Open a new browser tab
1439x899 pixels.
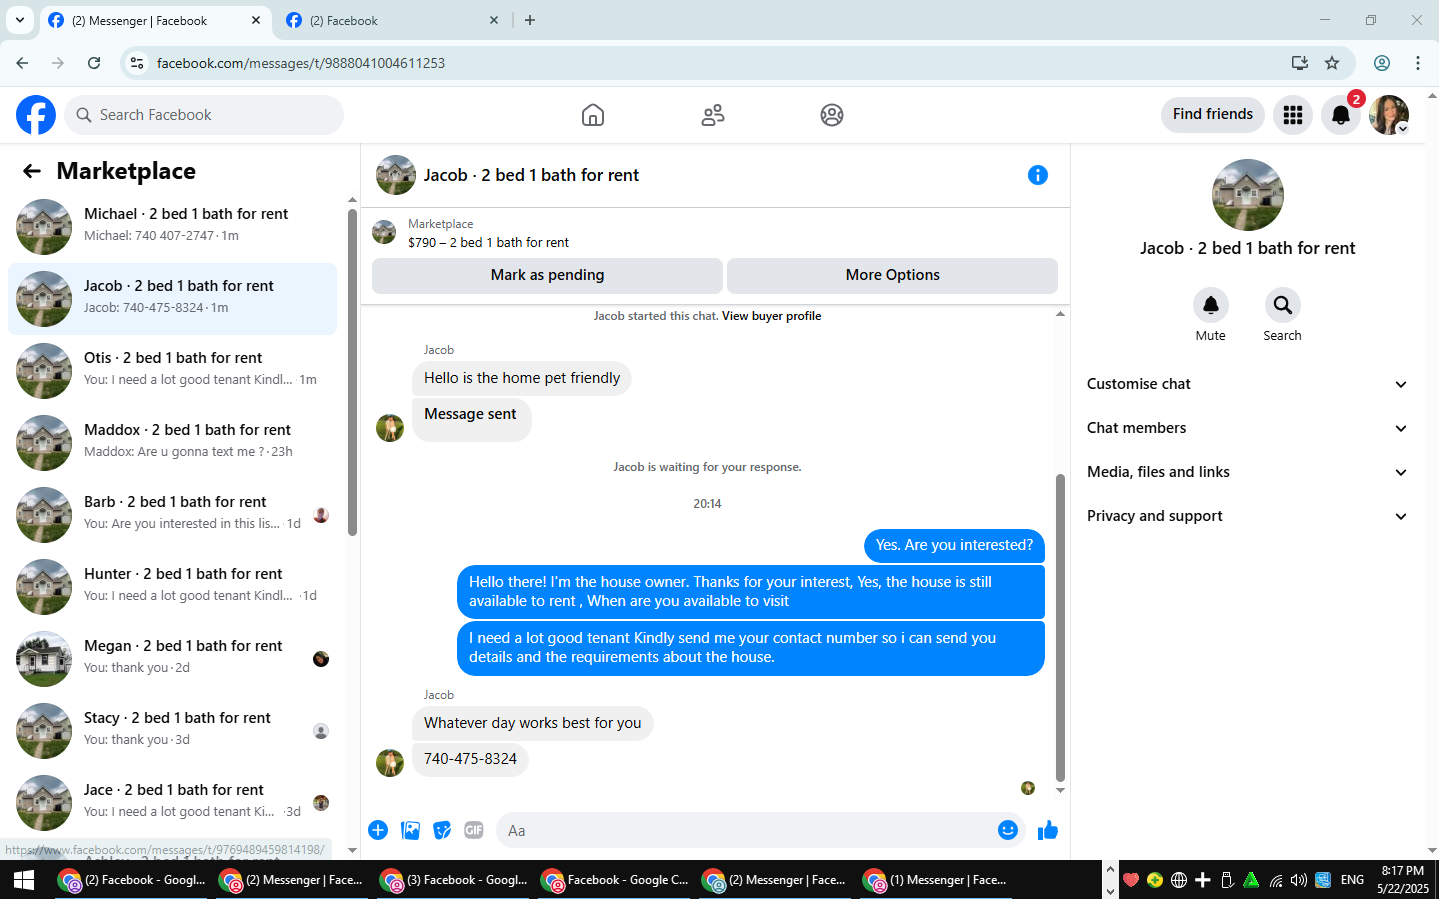[x=530, y=20]
